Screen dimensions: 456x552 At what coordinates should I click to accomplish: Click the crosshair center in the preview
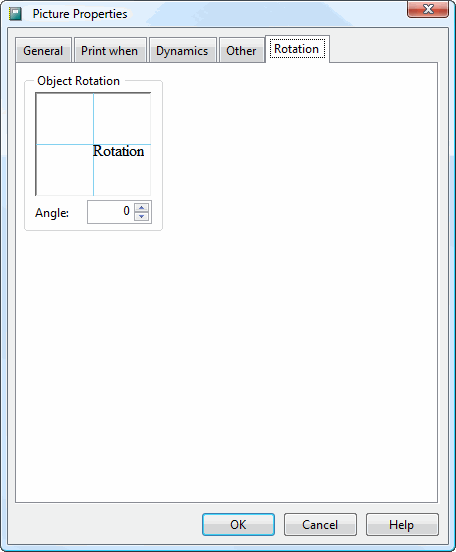(x=93, y=144)
